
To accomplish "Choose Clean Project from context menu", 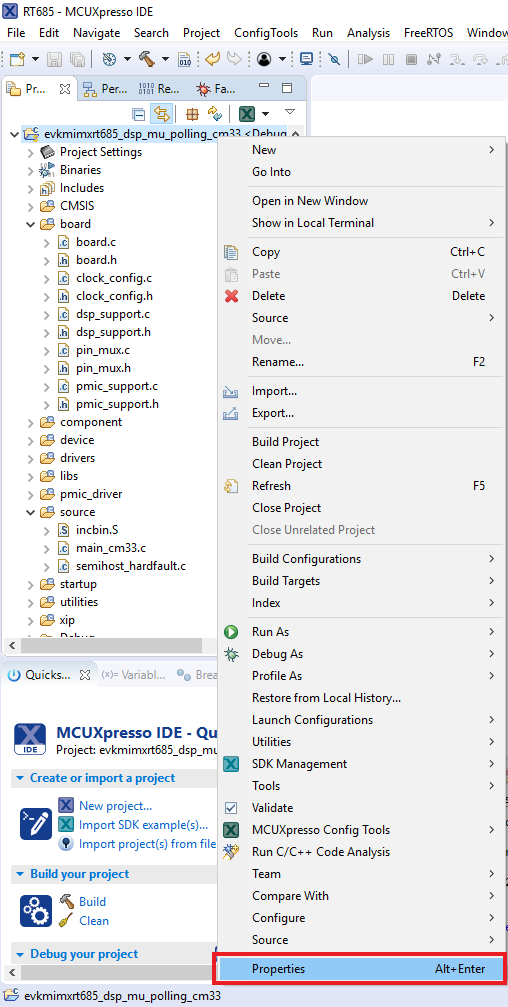I will 287,464.
